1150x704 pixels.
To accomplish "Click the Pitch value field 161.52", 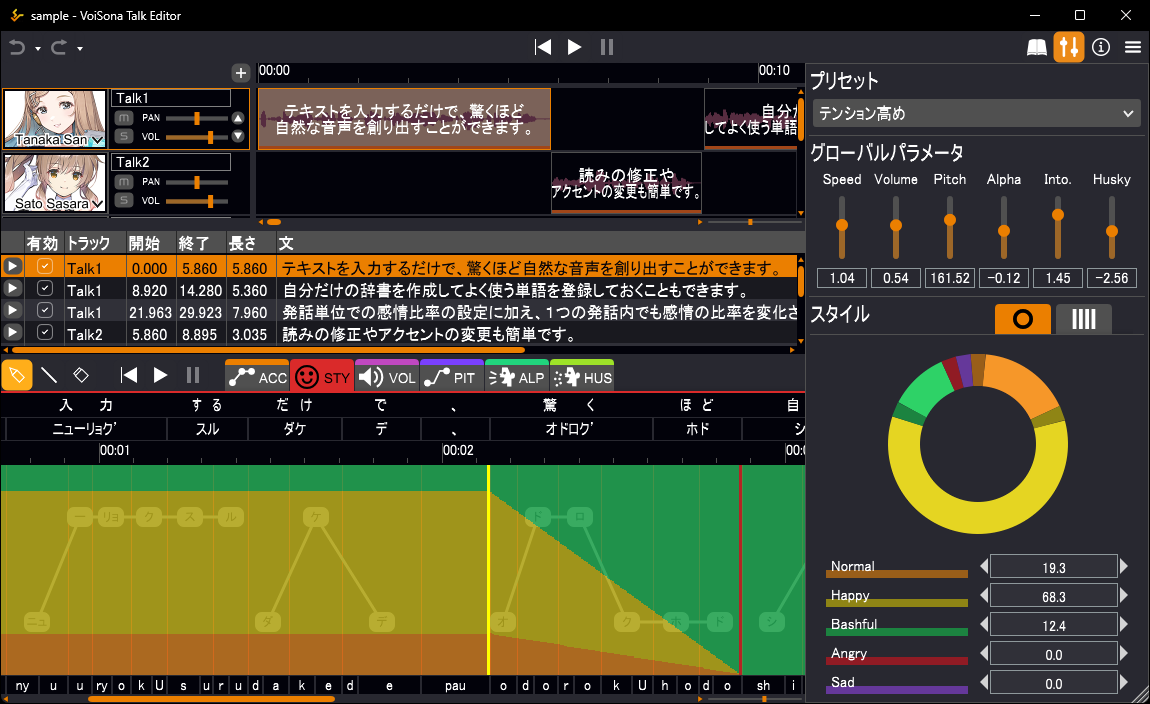I will [949, 278].
